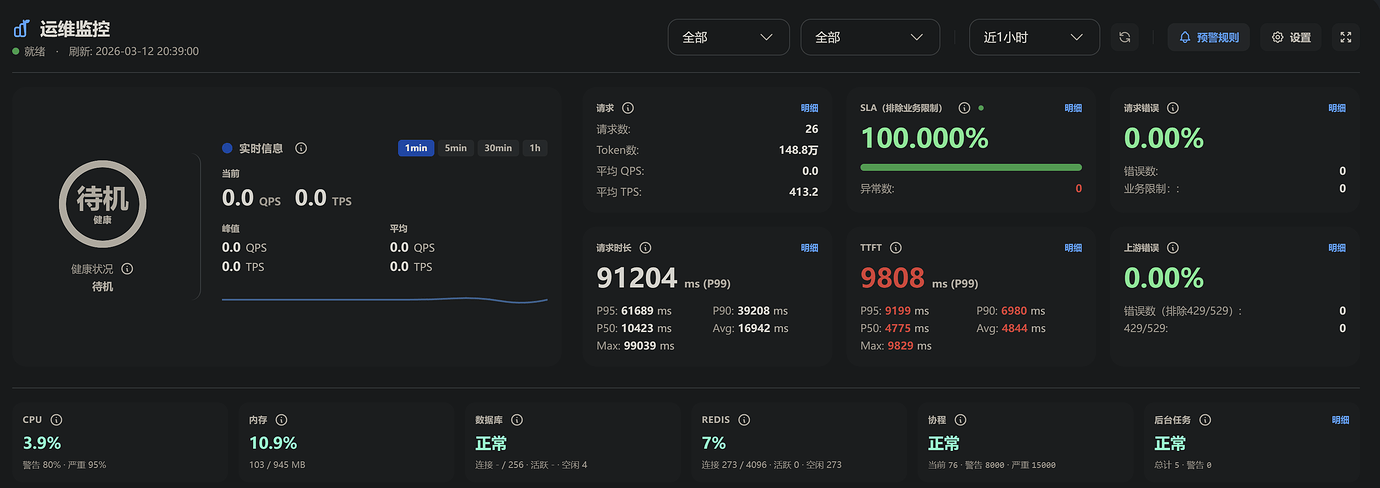
Task: Click P50: 10423 ms in 请求时长 card
Action: click(x=635, y=328)
